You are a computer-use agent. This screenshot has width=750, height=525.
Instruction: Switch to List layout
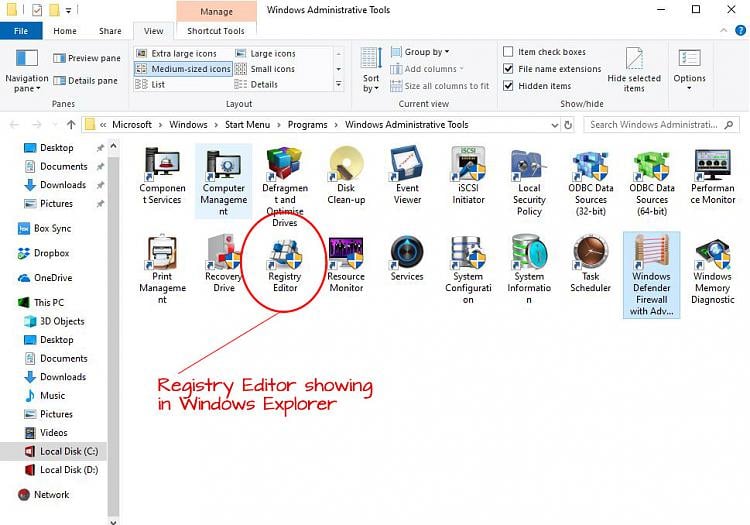pos(150,84)
